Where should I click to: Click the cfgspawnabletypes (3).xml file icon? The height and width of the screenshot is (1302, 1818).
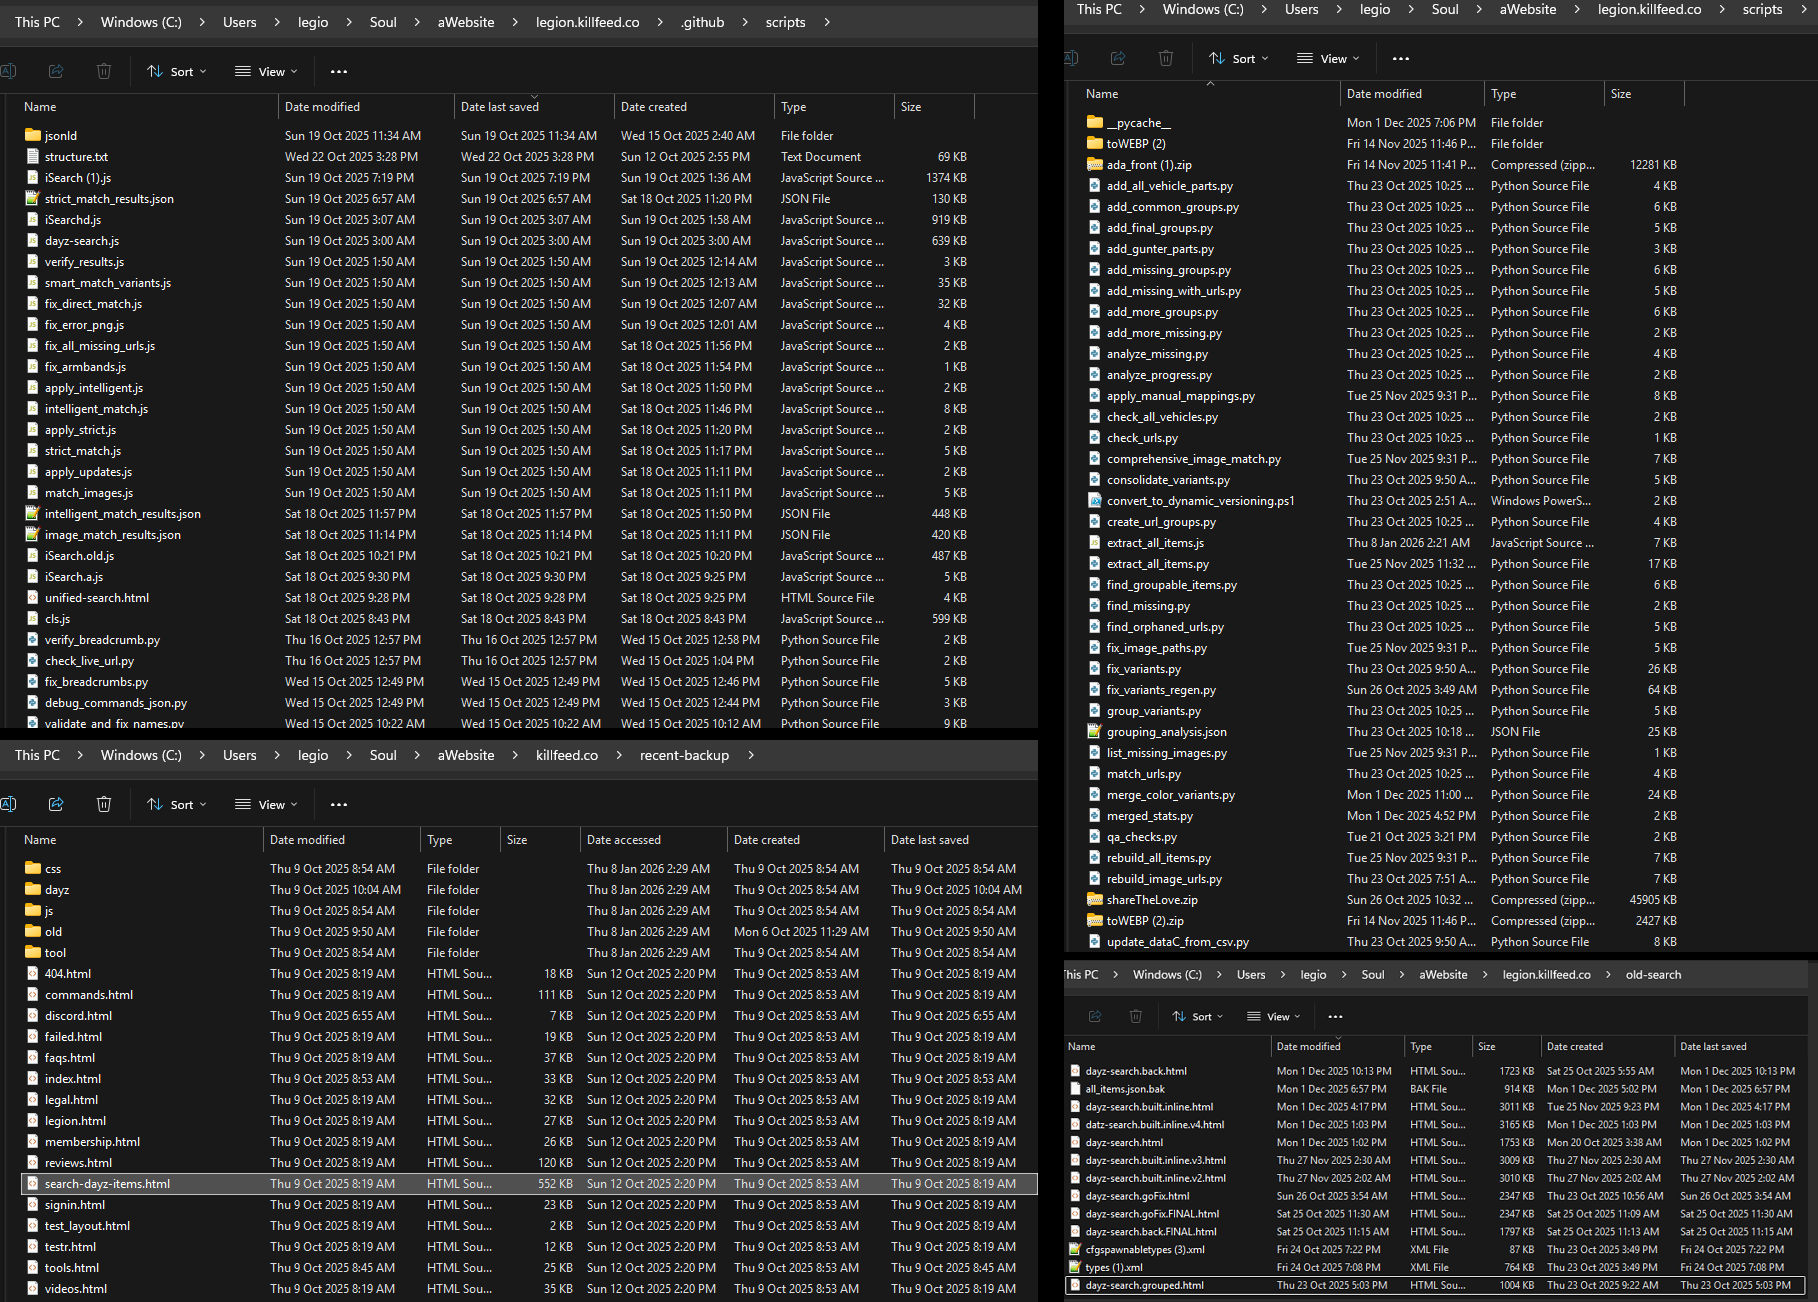pyautogui.click(x=1075, y=1249)
